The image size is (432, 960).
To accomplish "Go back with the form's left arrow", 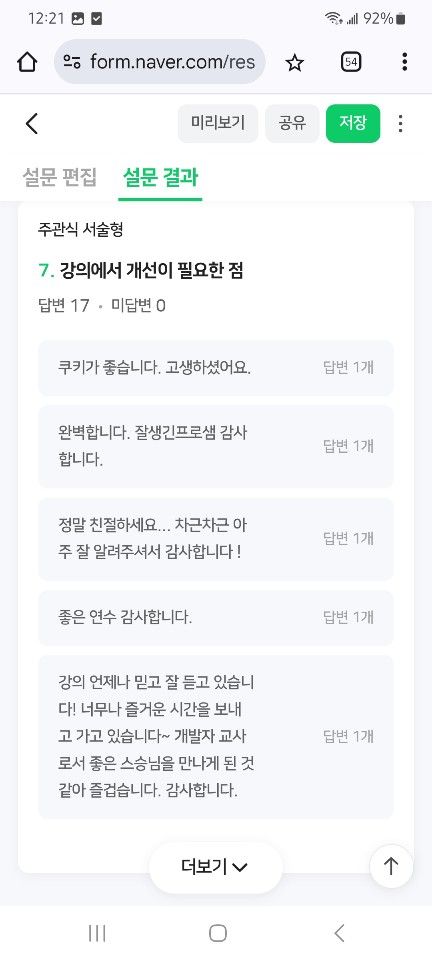I will tap(32, 124).
